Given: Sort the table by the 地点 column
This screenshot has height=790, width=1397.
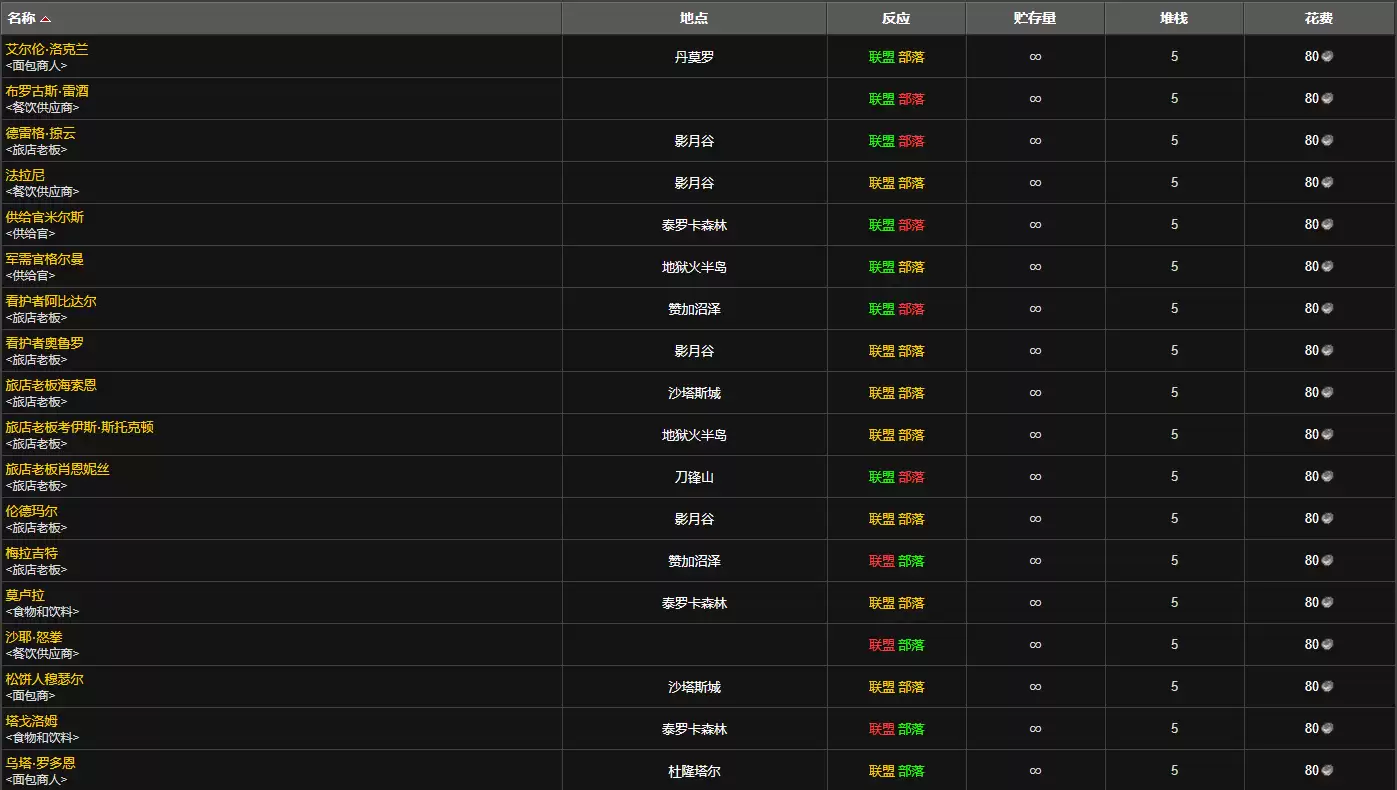Looking at the screenshot, I should [694, 17].
